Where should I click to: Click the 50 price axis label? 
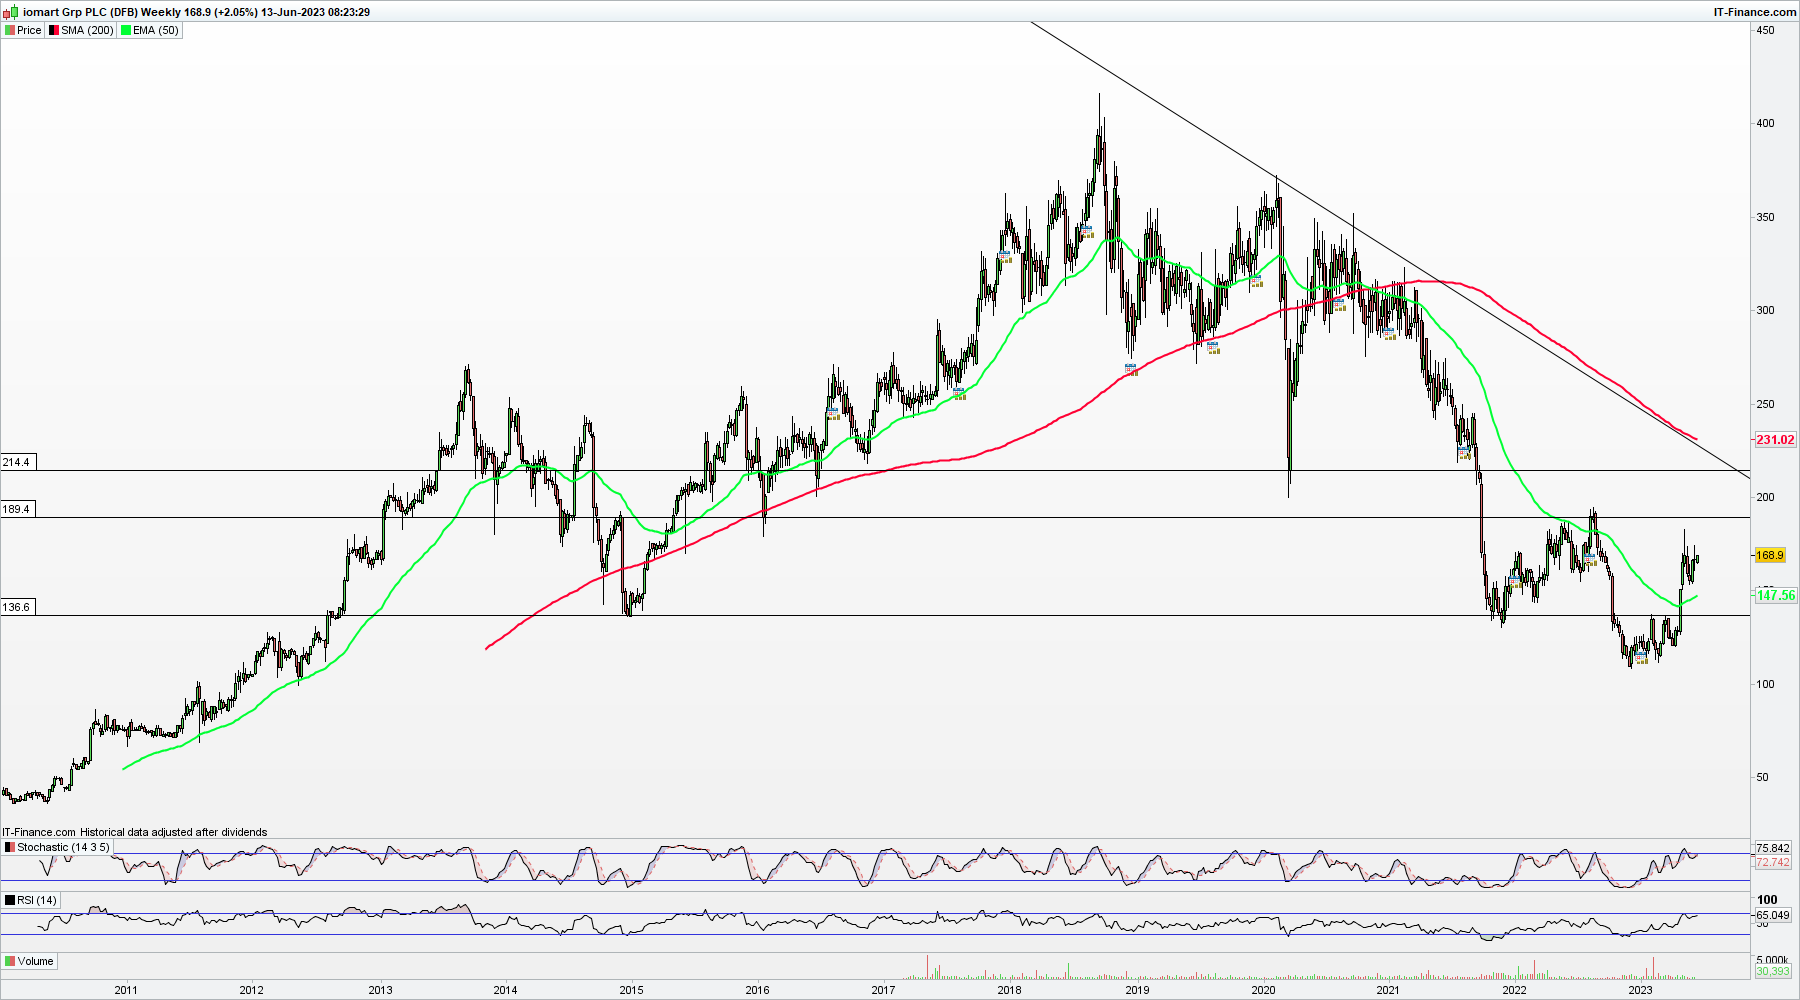pos(1762,777)
